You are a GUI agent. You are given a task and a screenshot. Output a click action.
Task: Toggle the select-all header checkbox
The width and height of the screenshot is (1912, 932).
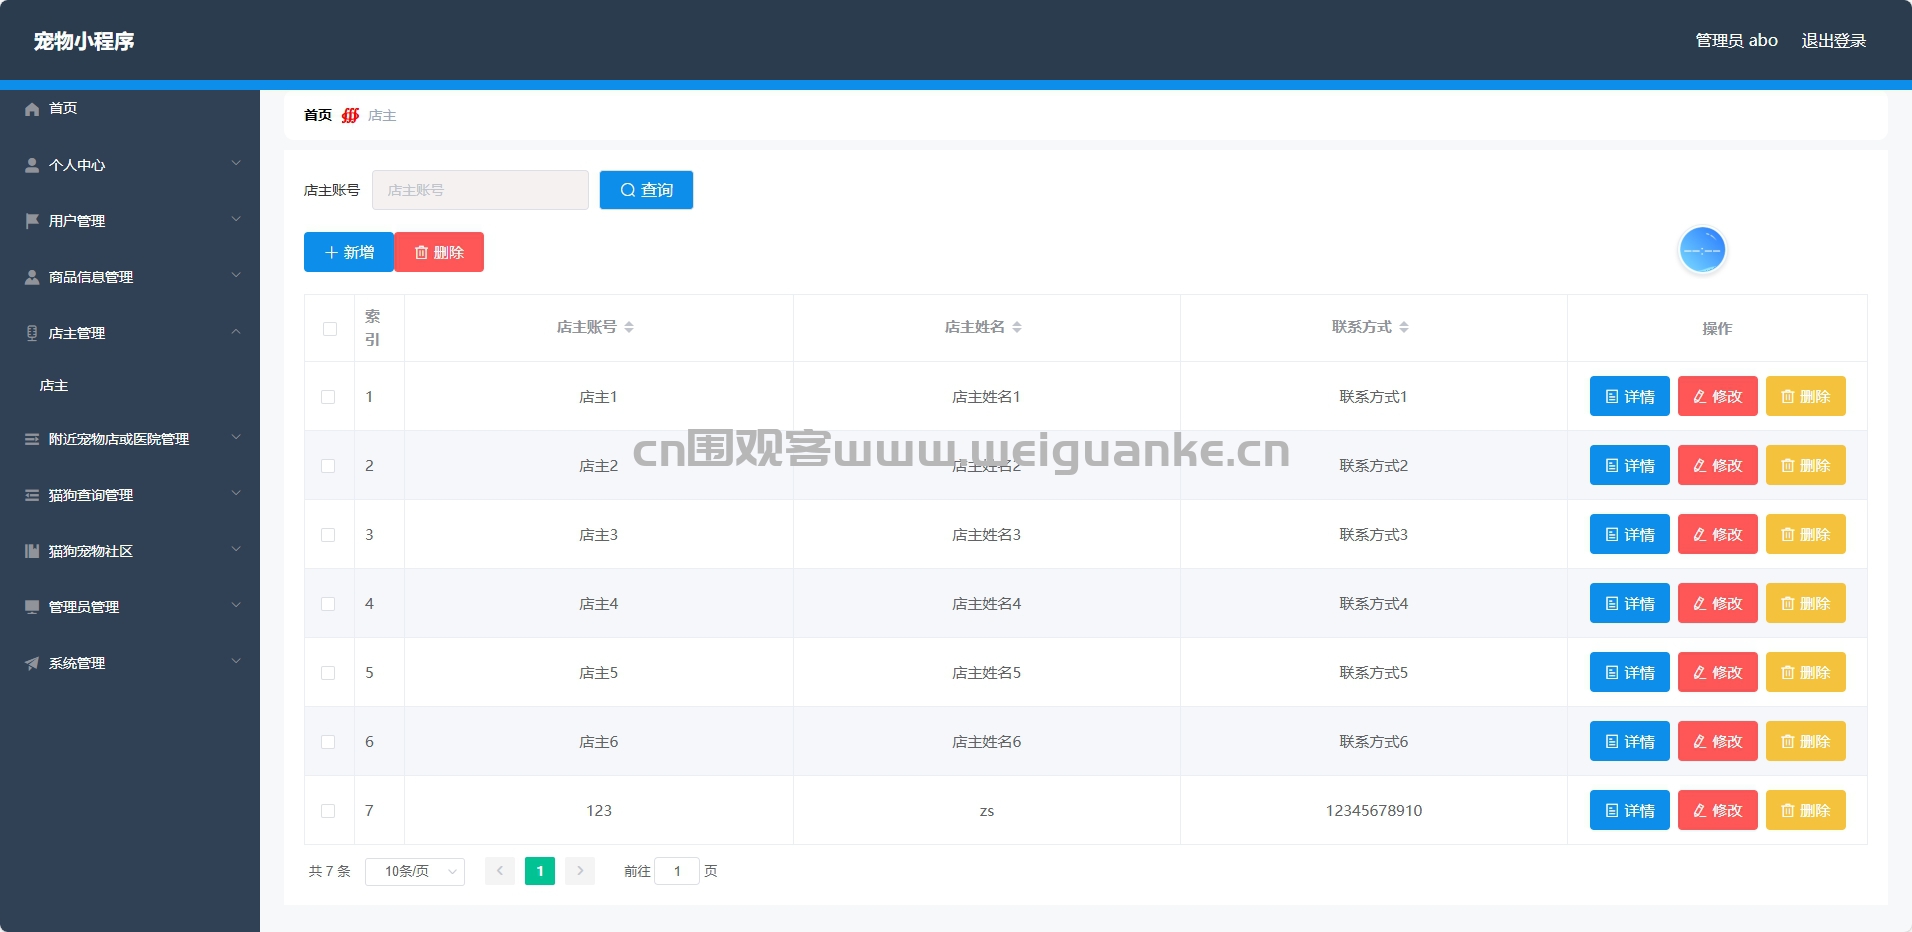pos(330,329)
